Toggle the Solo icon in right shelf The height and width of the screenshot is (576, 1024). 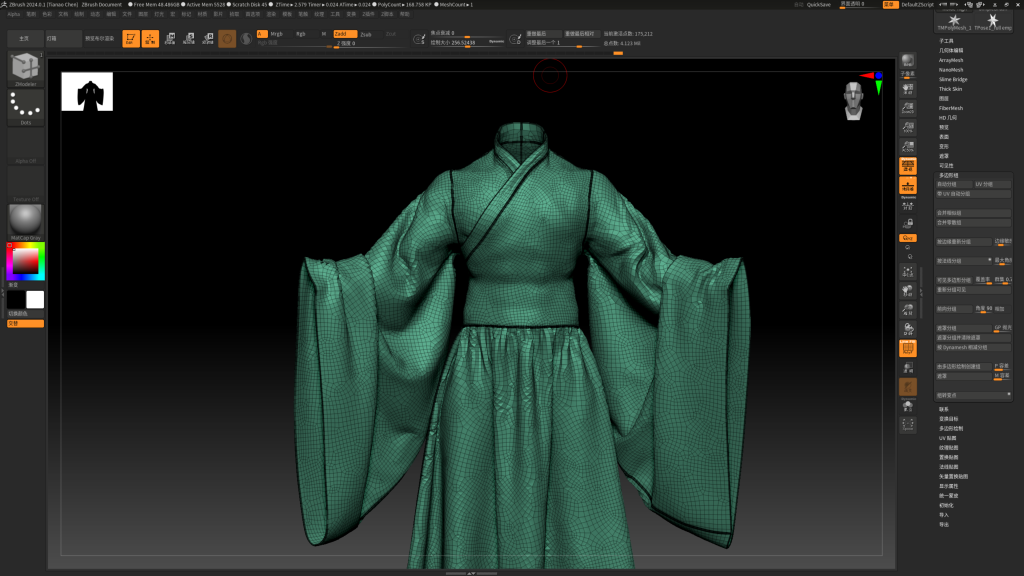pos(908,406)
